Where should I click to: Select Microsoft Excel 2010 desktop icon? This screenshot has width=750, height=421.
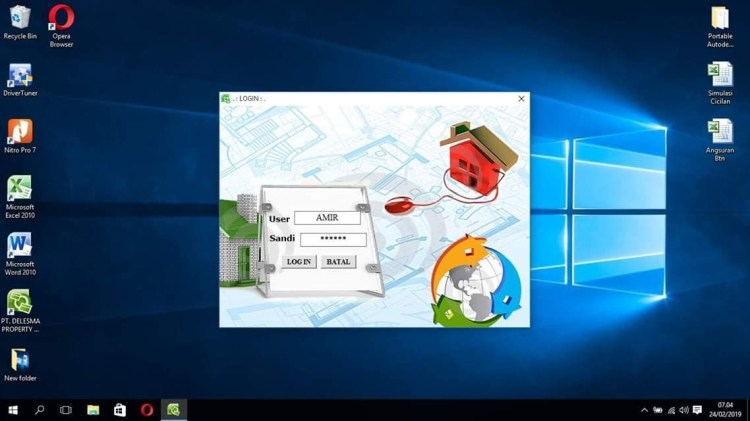20,189
